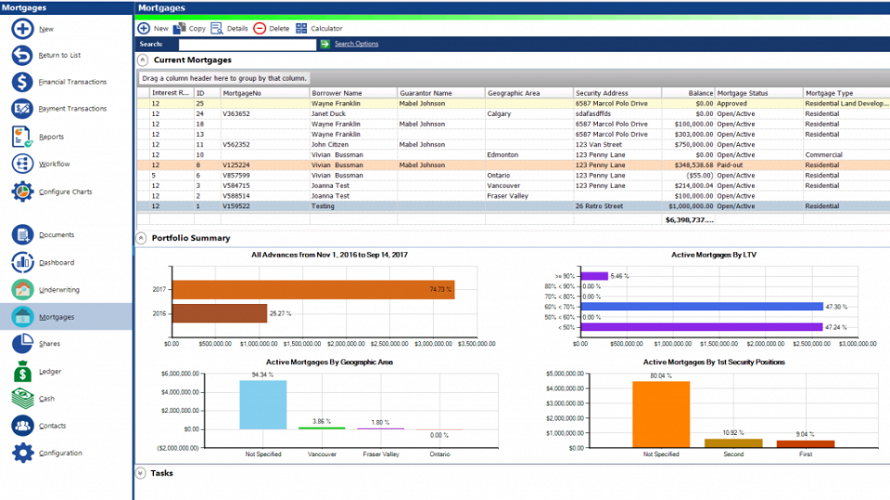
Task: Click the Commercial mortgage type cell
Action: click(846, 154)
